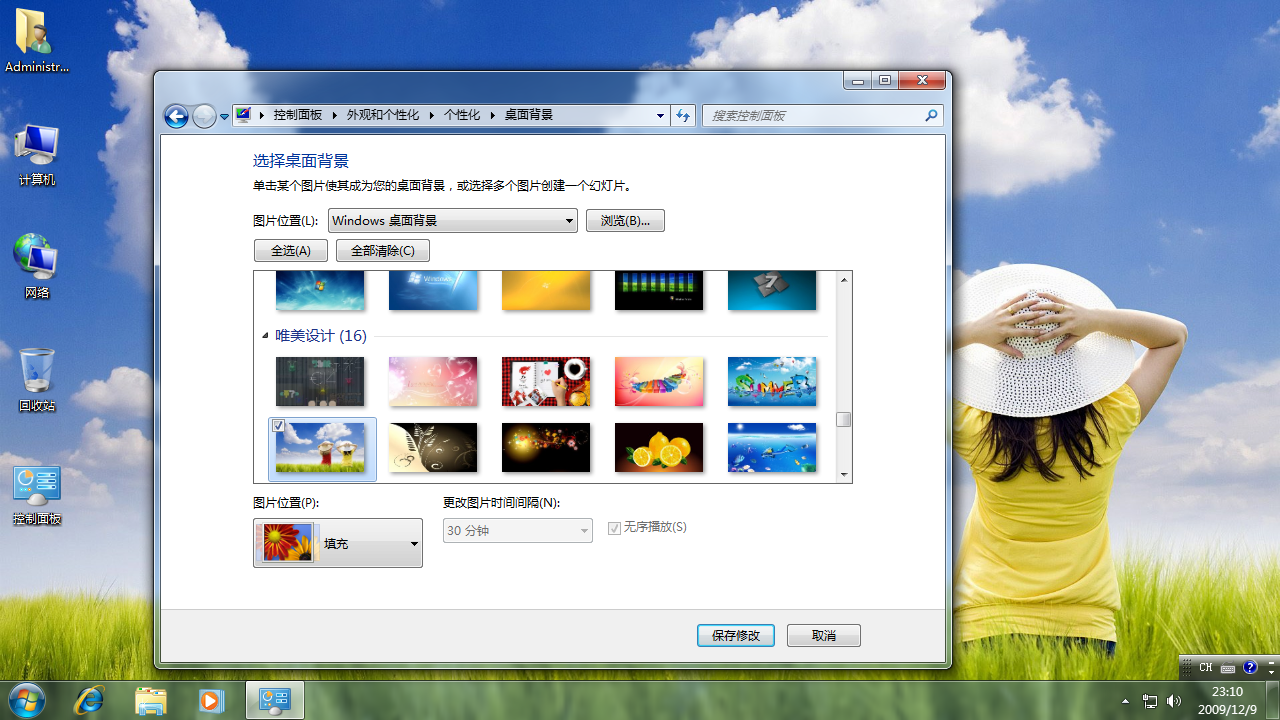Toggle the 无序播放(S) checkbox
Screen dimensions: 1280x720
(615, 528)
